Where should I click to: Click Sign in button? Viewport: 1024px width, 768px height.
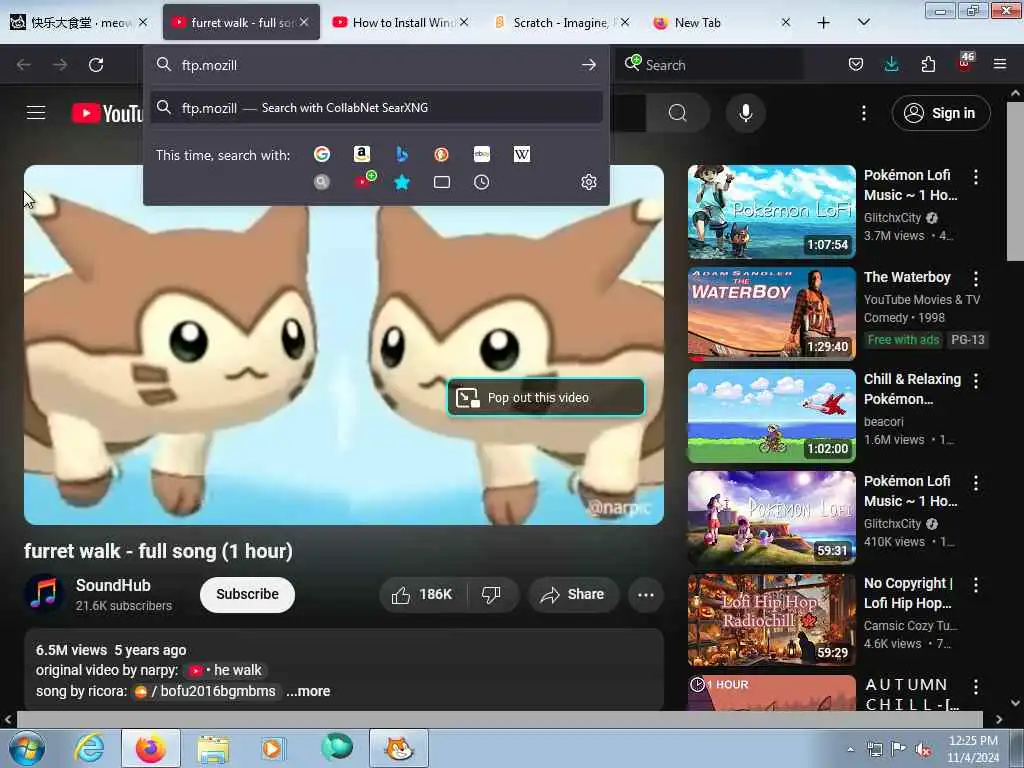[x=940, y=113]
